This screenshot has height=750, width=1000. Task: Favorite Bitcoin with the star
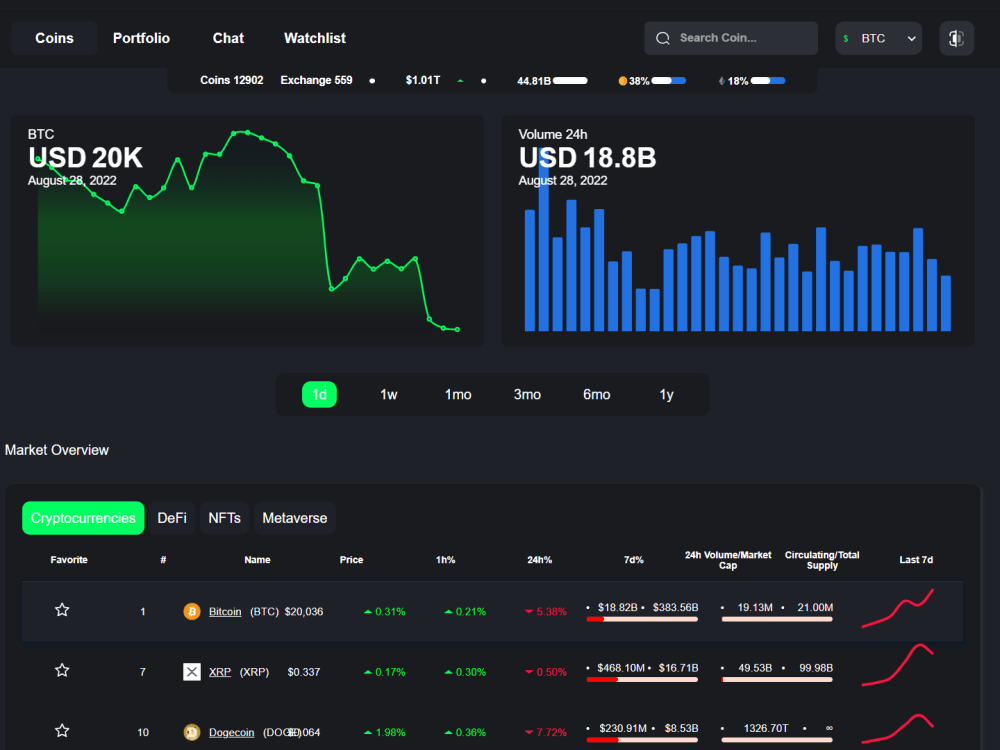pos(62,610)
